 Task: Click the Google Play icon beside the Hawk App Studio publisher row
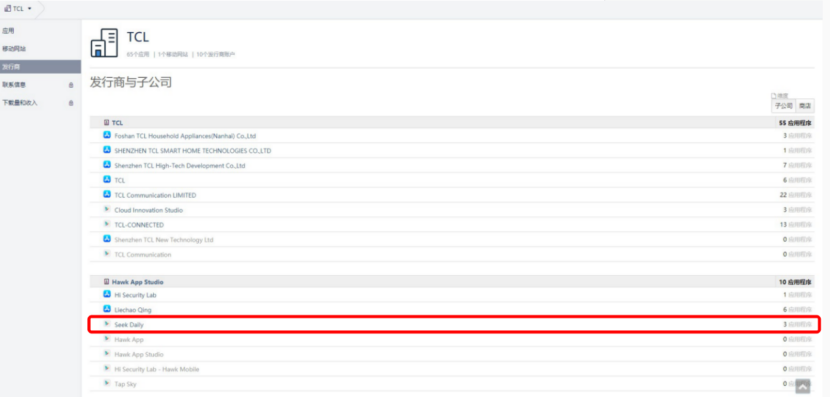[107, 354]
